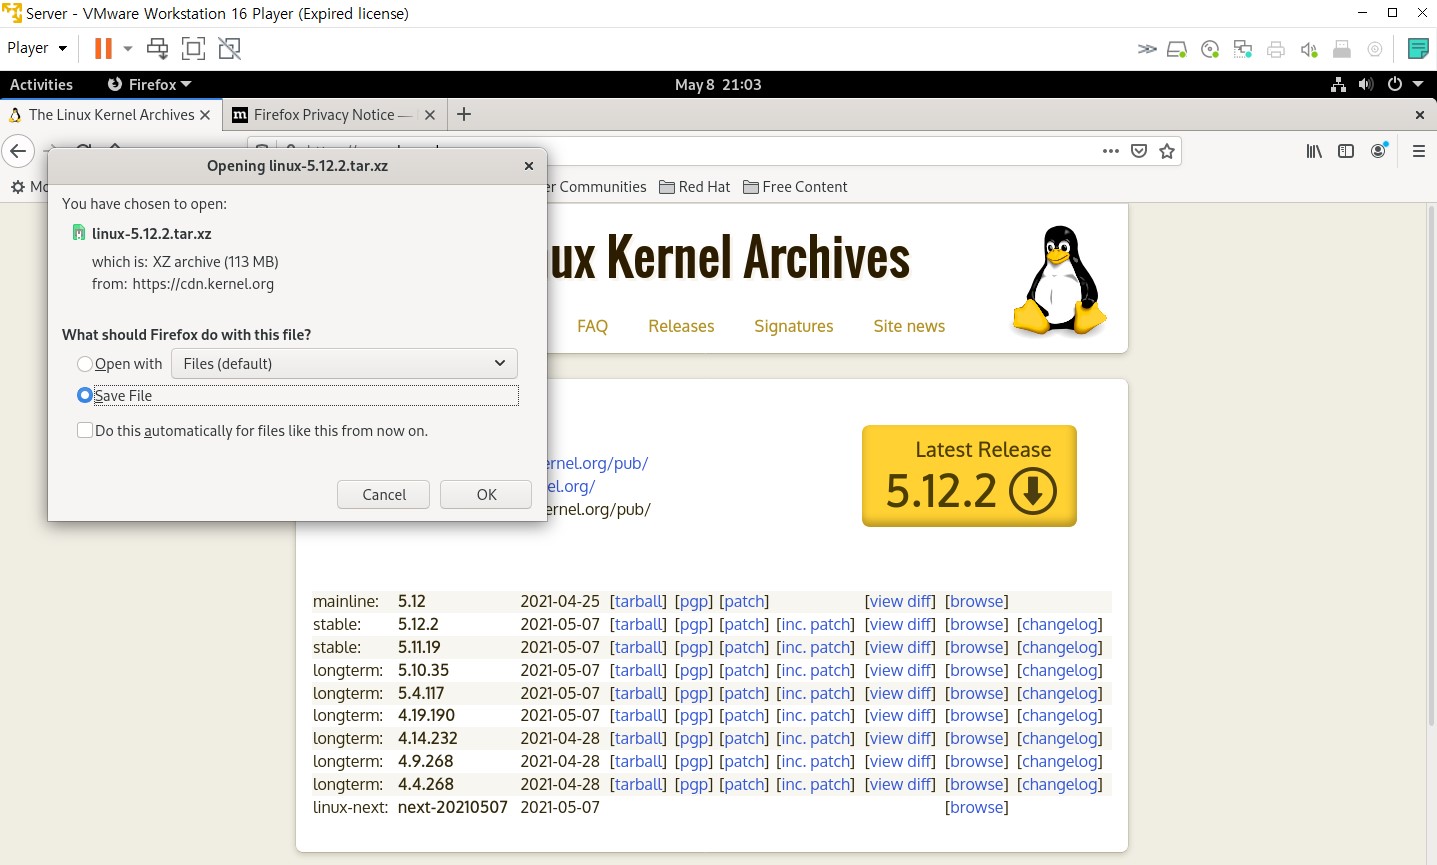The image size is (1437, 865).
Task: Click the Latest Release 5.12.2 download button
Action: (x=969, y=476)
